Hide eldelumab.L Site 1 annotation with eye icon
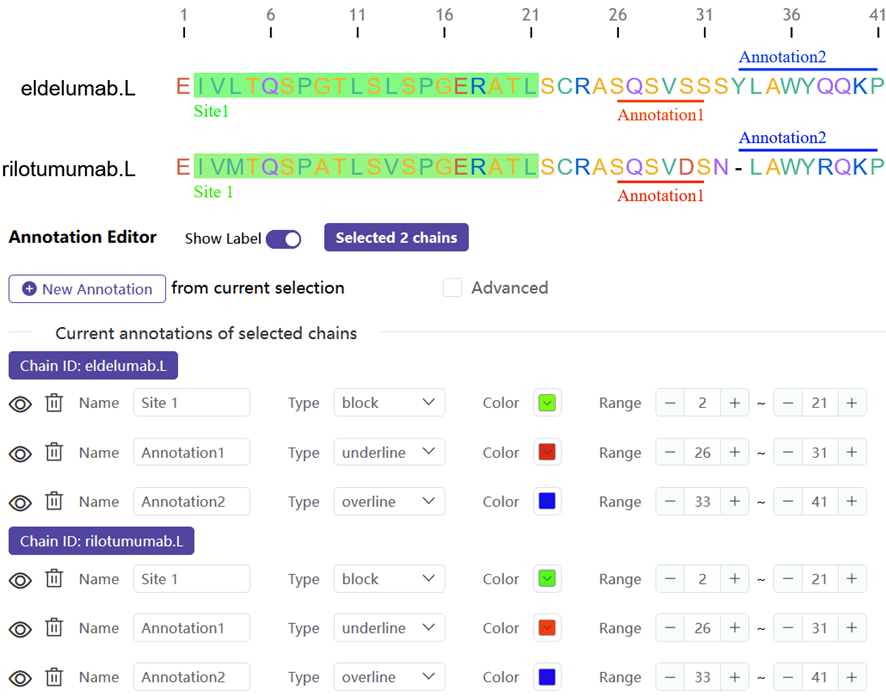This screenshot has height=696, width=886. 20,404
